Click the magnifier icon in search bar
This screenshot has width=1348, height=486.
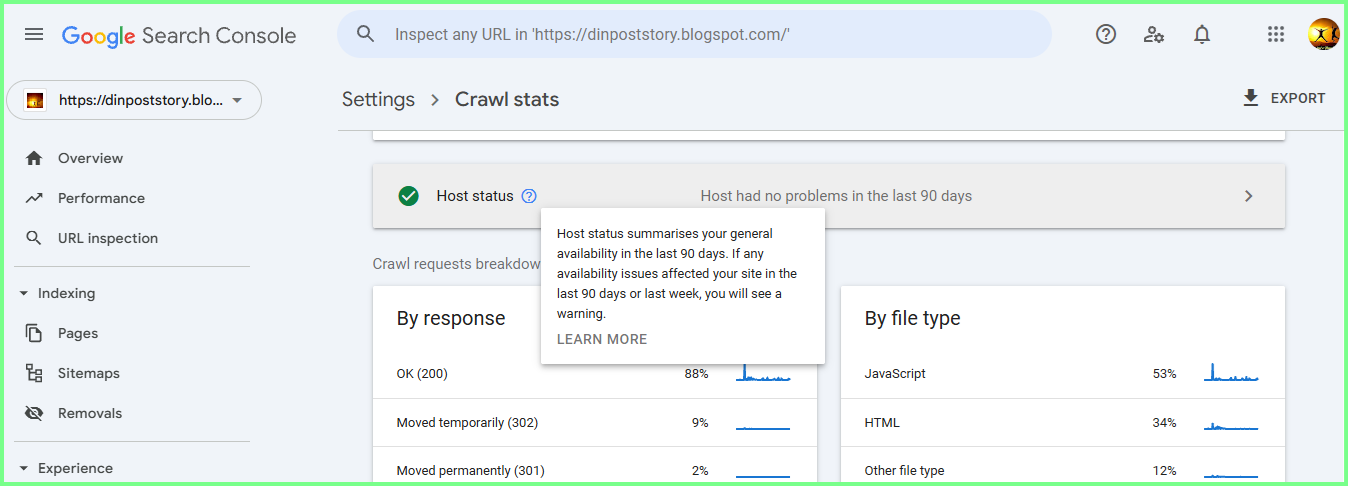366,34
